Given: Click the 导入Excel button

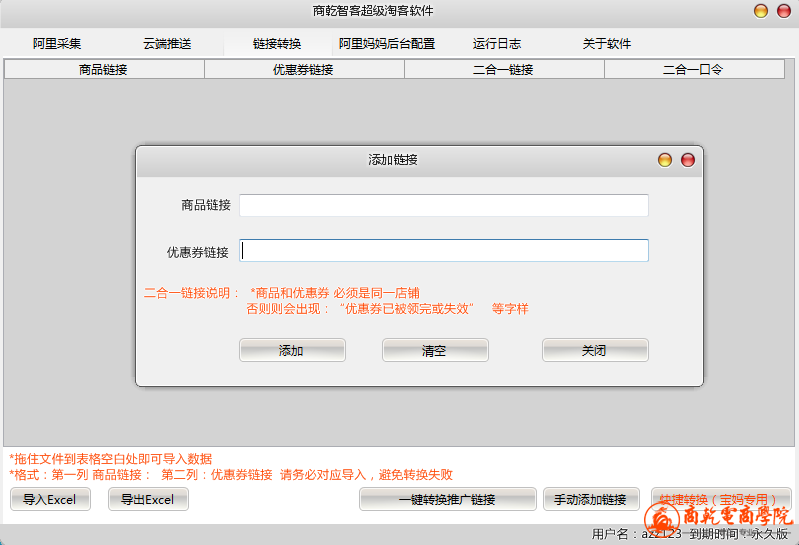Looking at the screenshot, I should tap(50, 500).
